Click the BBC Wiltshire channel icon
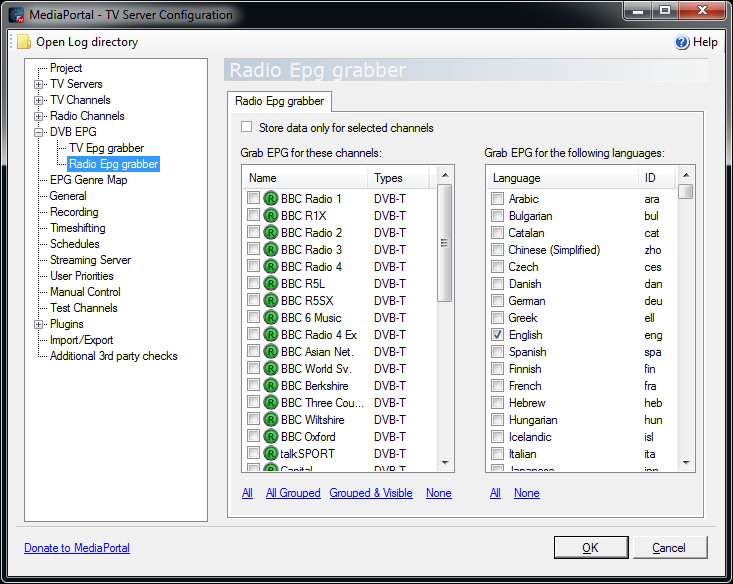This screenshot has width=733, height=584. coord(271,419)
